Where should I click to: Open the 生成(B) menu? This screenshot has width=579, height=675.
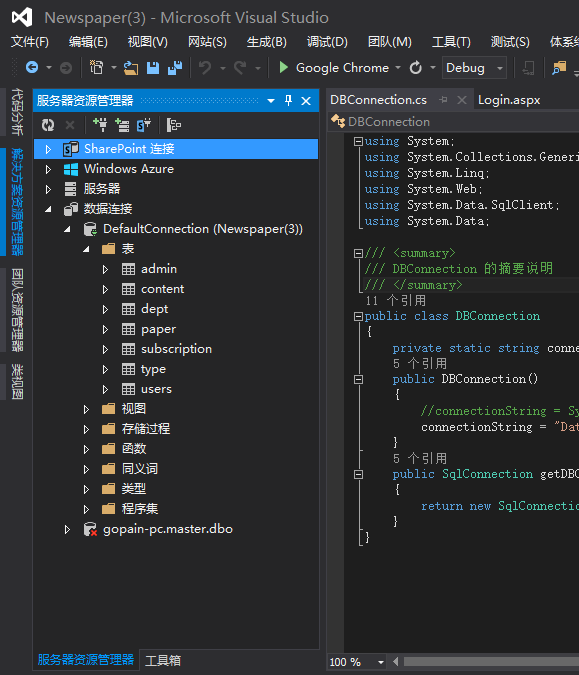(267, 42)
